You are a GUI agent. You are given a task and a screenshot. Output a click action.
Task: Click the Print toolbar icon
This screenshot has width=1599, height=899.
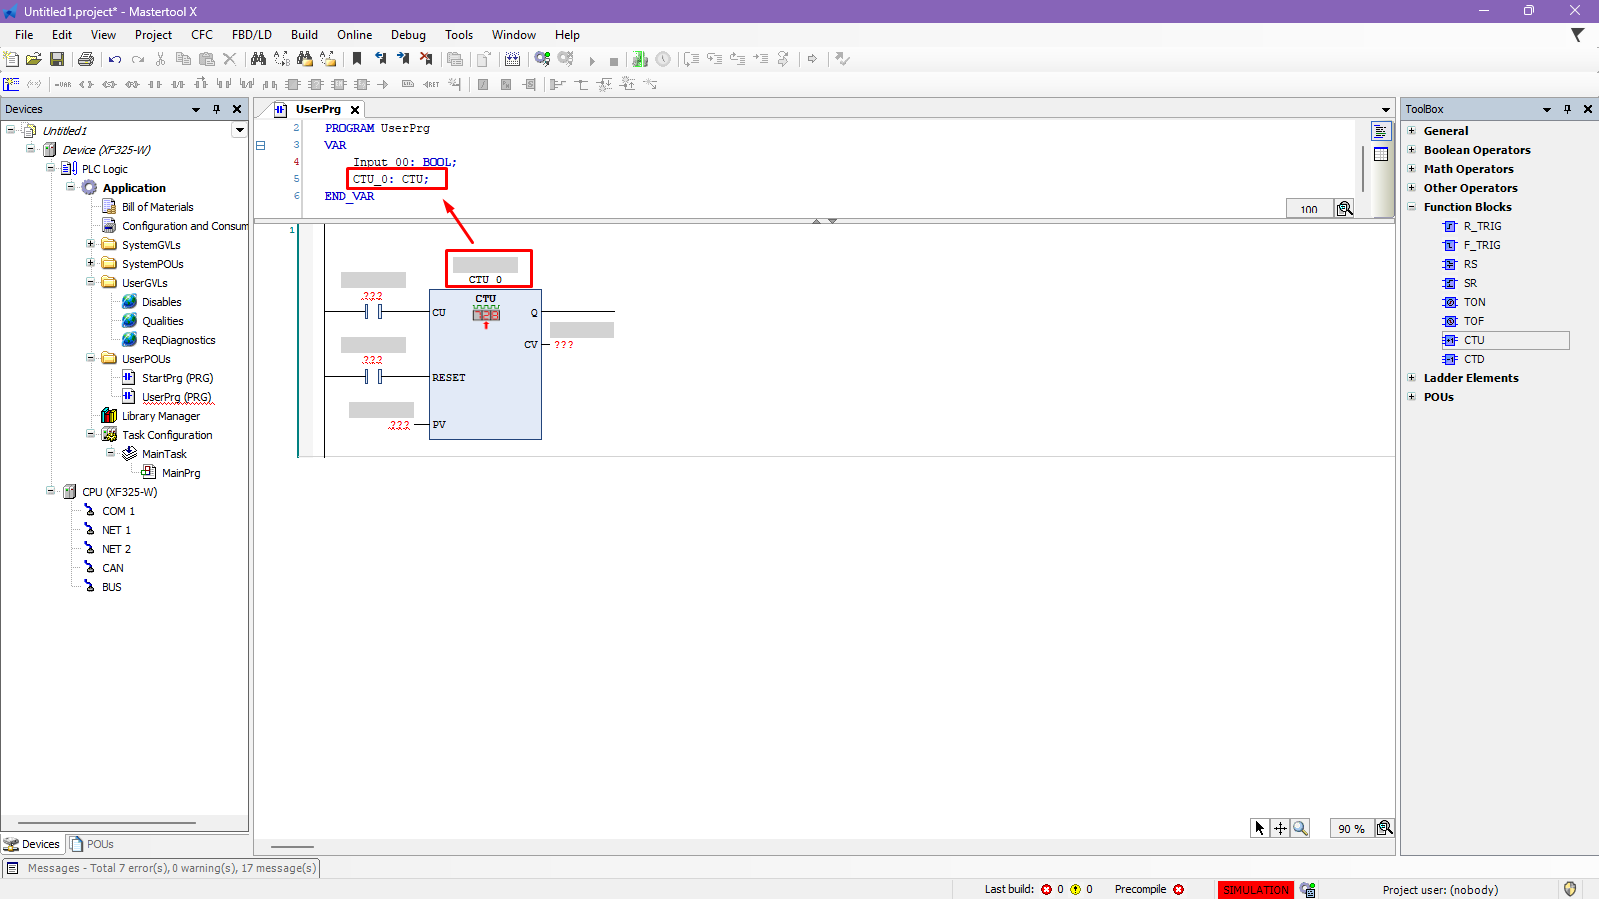coord(86,60)
